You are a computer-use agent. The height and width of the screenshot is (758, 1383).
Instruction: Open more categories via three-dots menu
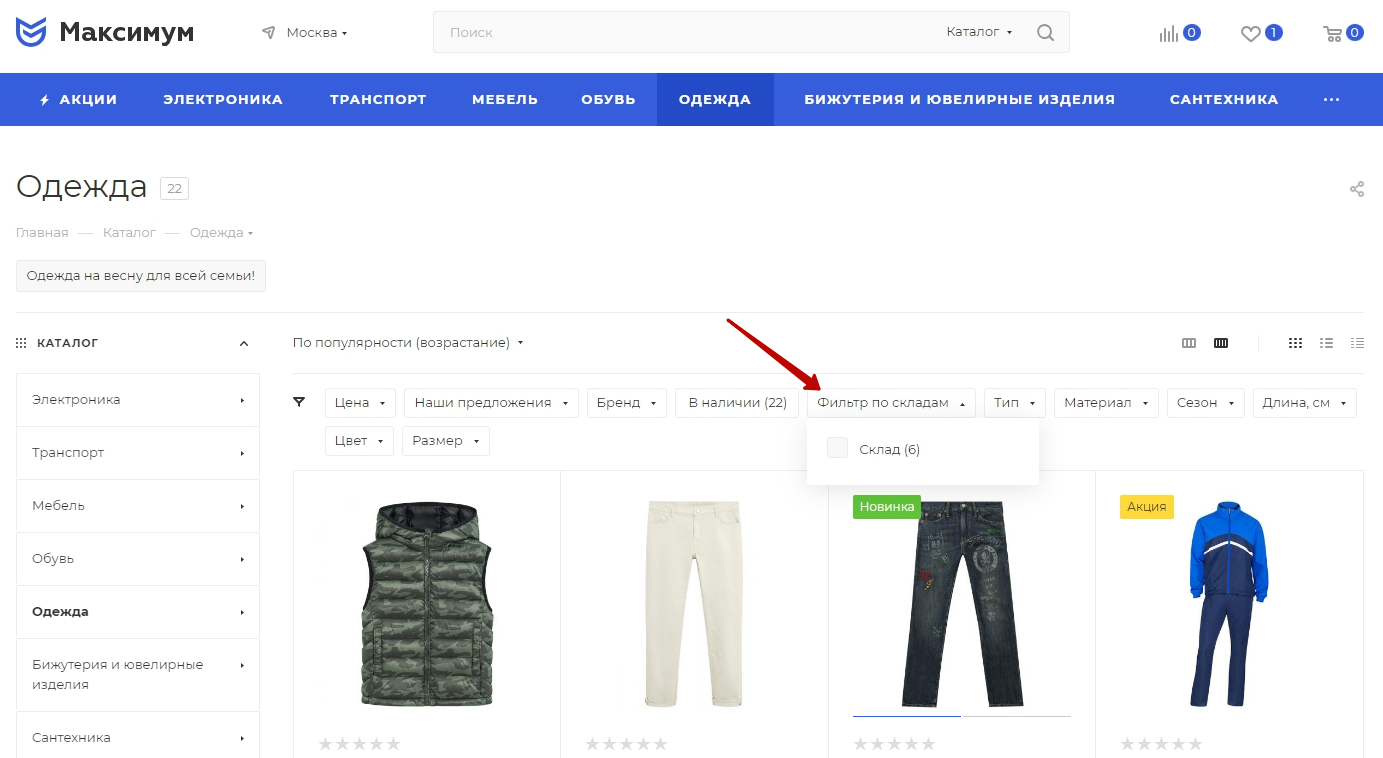(x=1331, y=100)
